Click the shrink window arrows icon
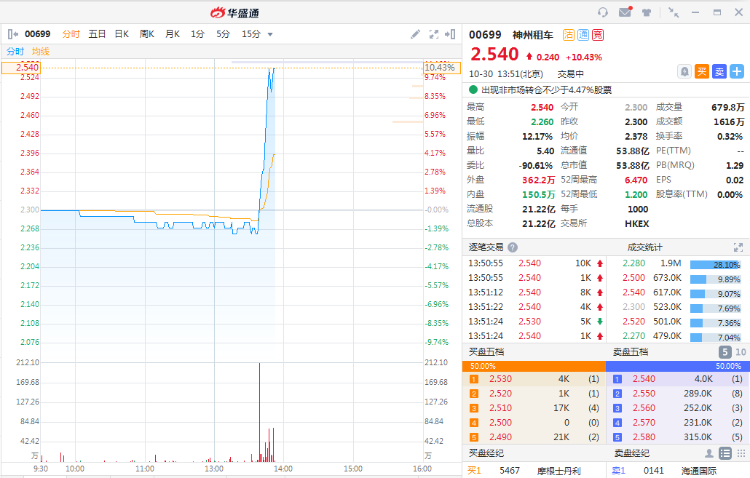This screenshot has height=478, width=750. tap(673, 12)
